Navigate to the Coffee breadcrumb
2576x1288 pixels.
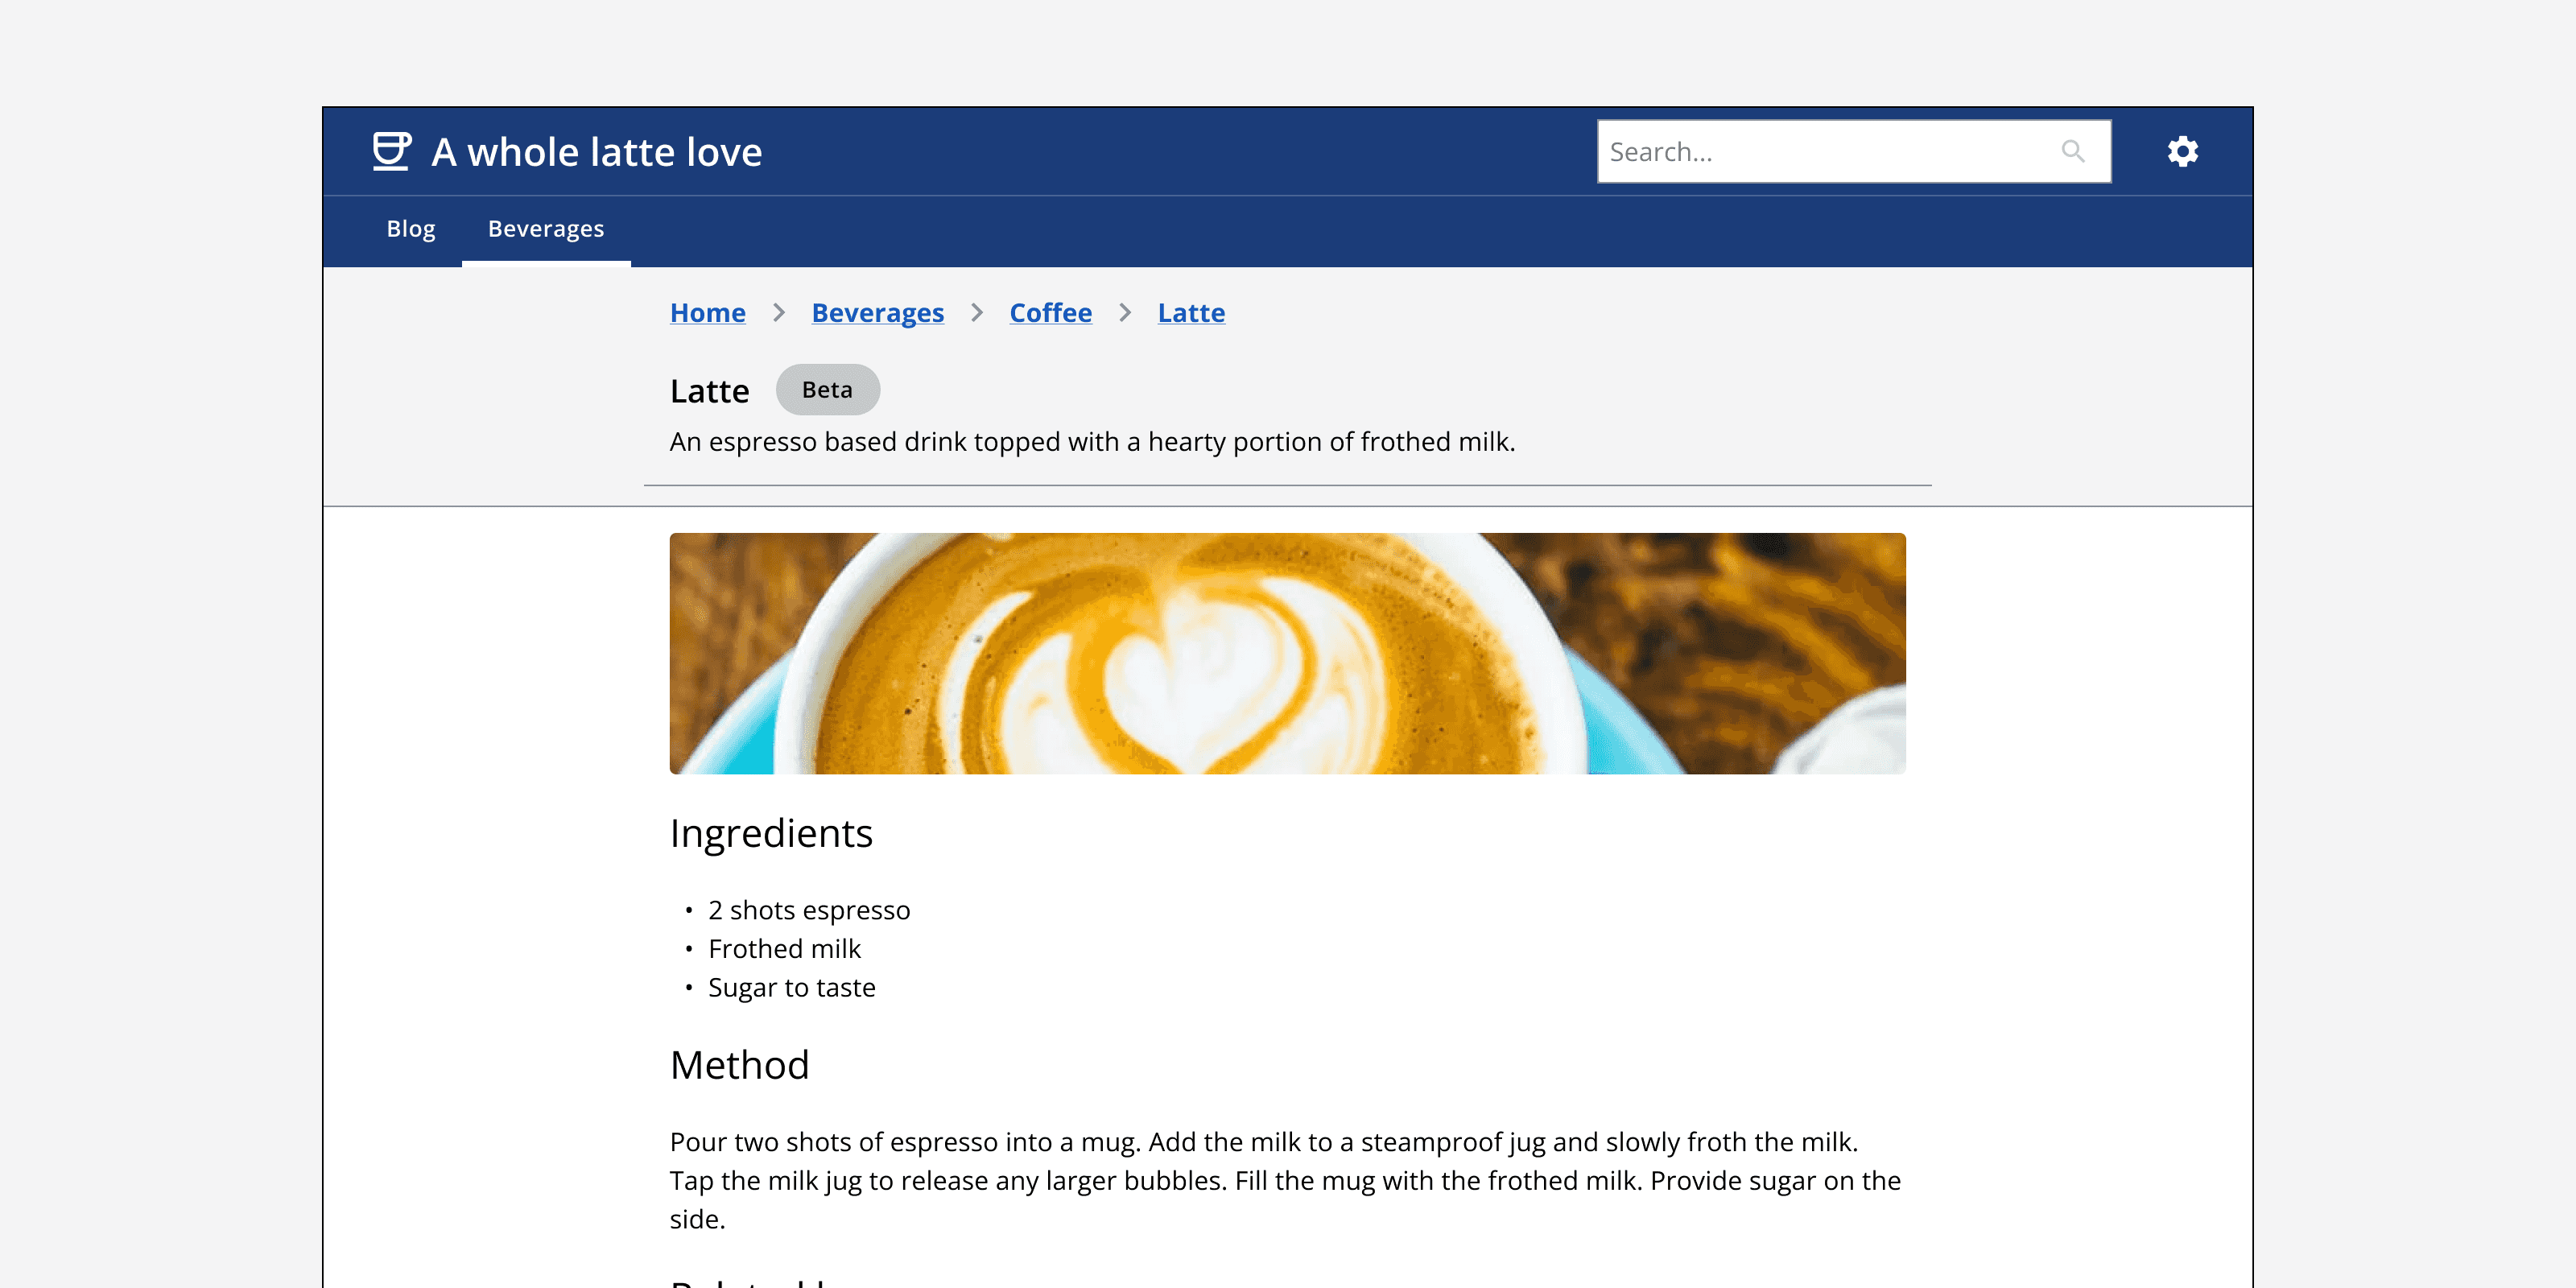1050,312
